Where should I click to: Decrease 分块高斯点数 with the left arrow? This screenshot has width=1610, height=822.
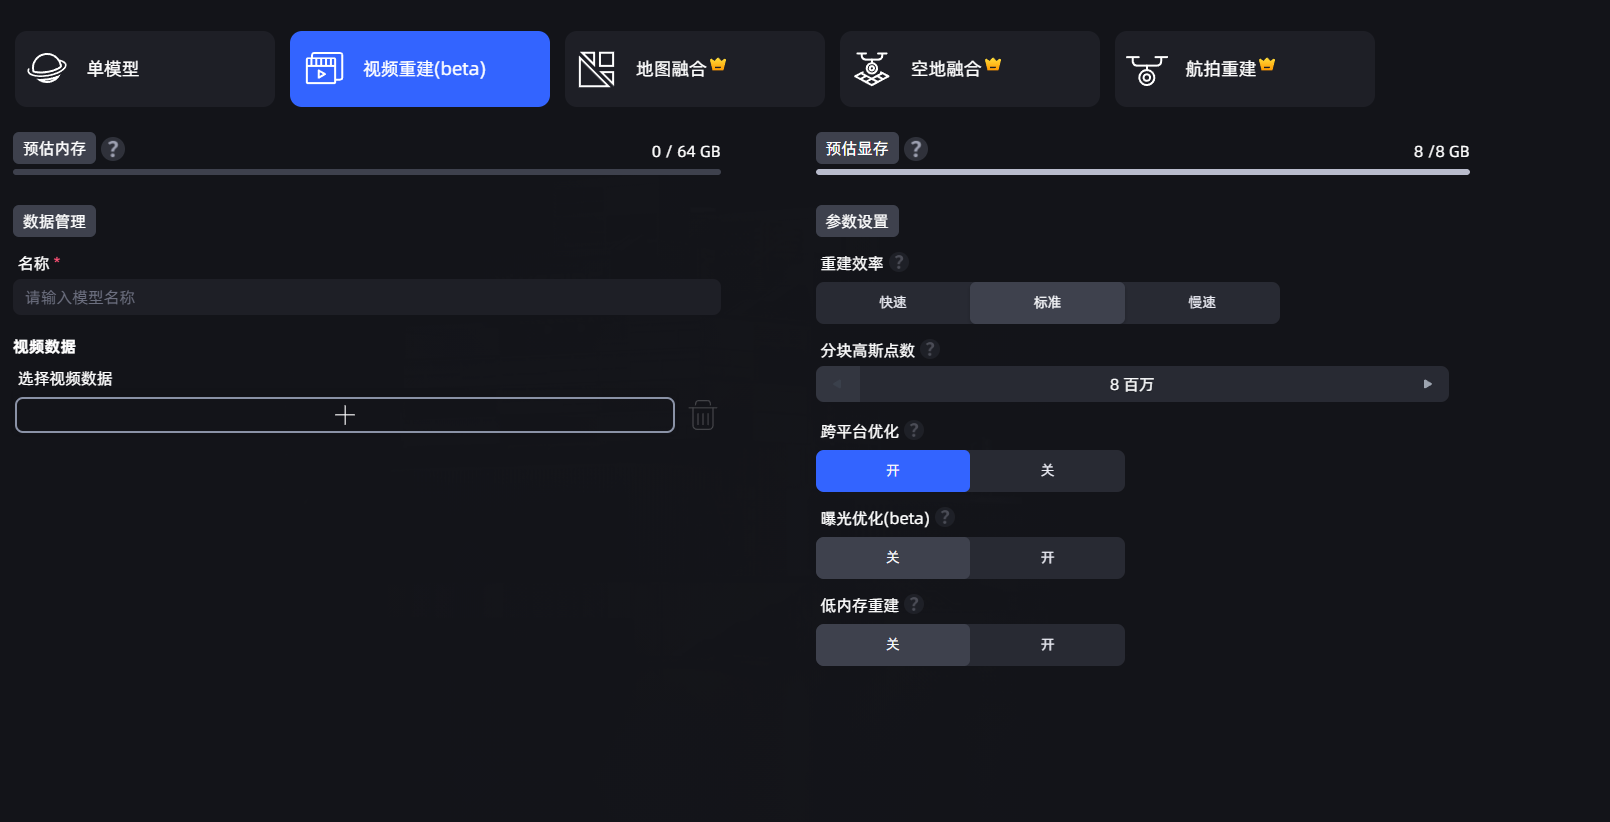838,384
